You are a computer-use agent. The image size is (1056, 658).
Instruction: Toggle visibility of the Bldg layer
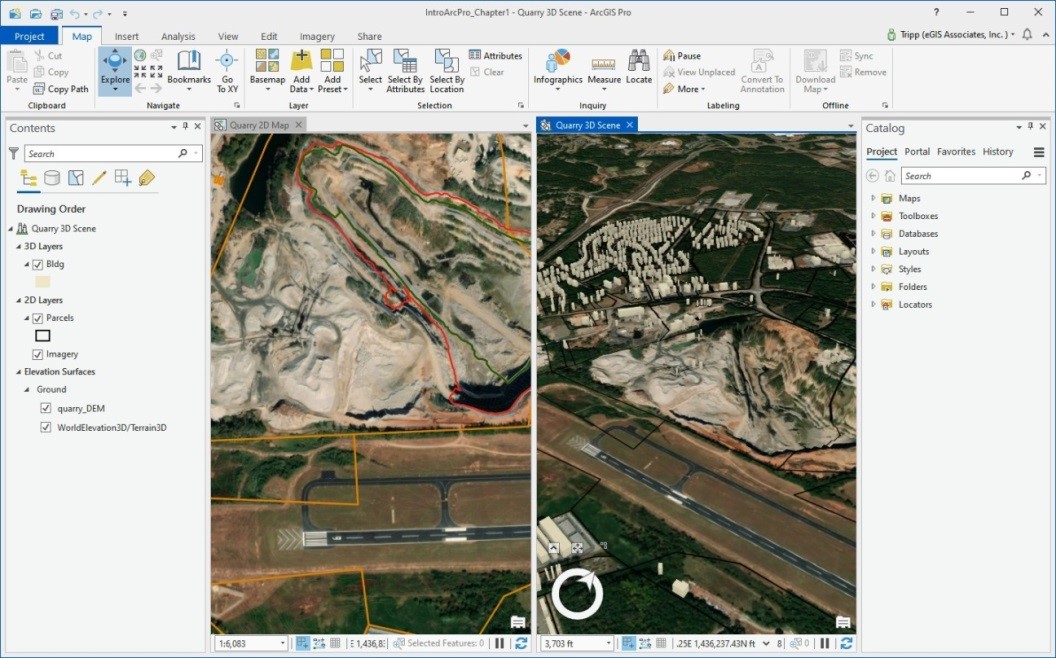point(38,264)
